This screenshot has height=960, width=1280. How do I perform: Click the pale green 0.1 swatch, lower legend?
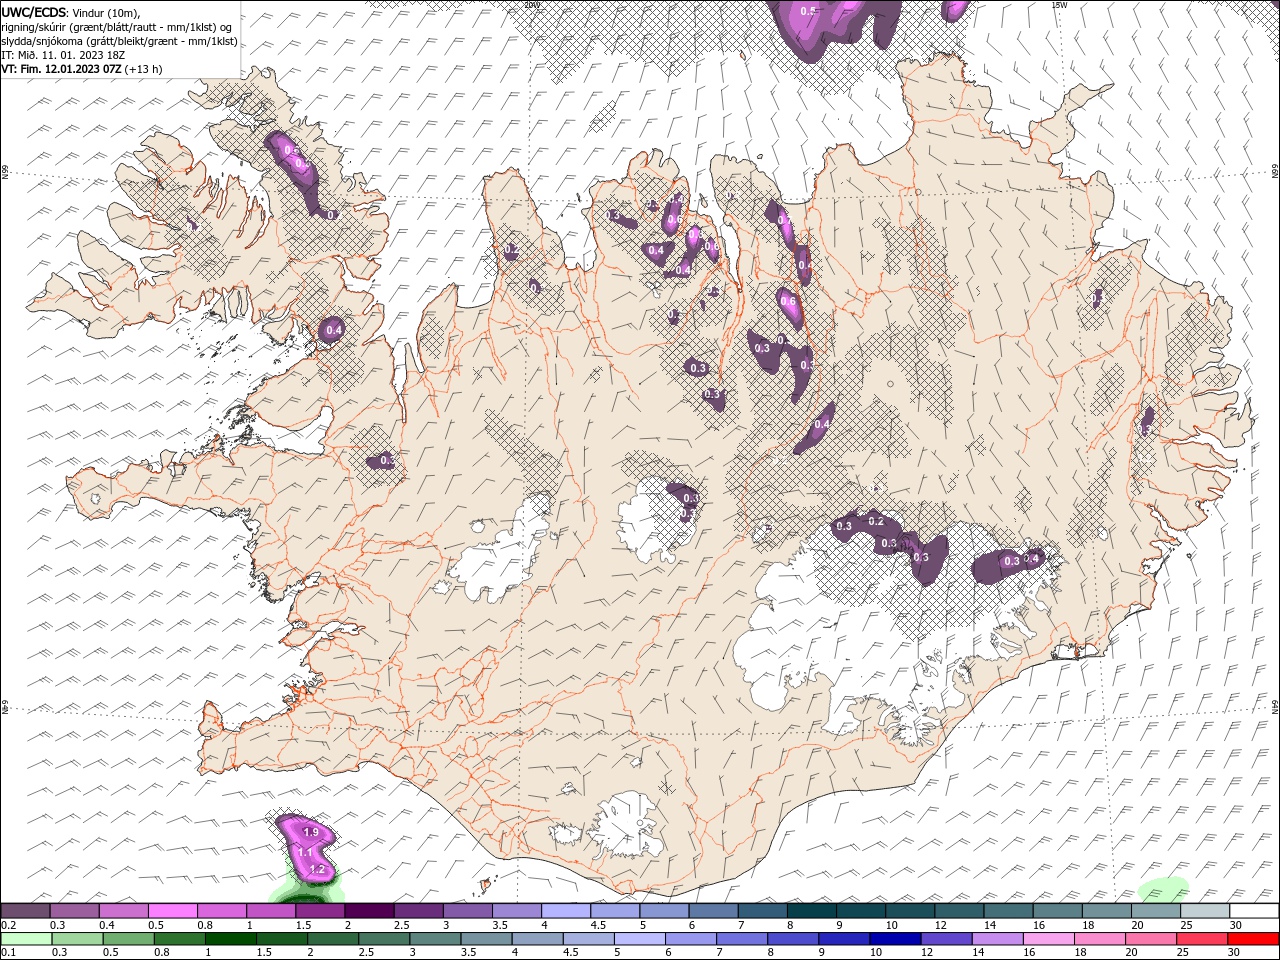26,939
